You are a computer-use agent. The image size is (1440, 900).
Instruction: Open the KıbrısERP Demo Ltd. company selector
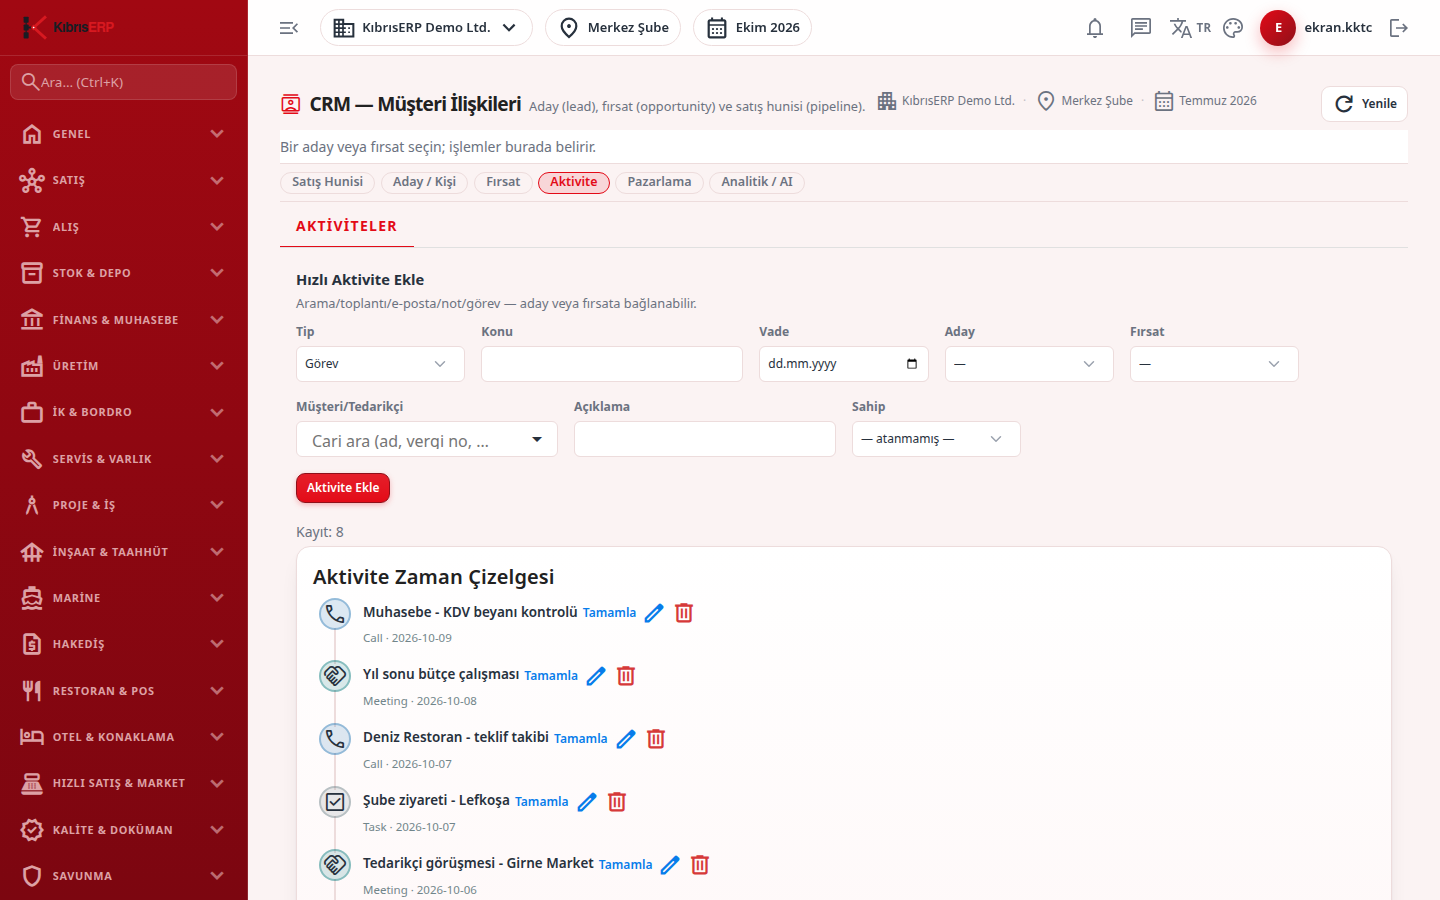(x=426, y=28)
